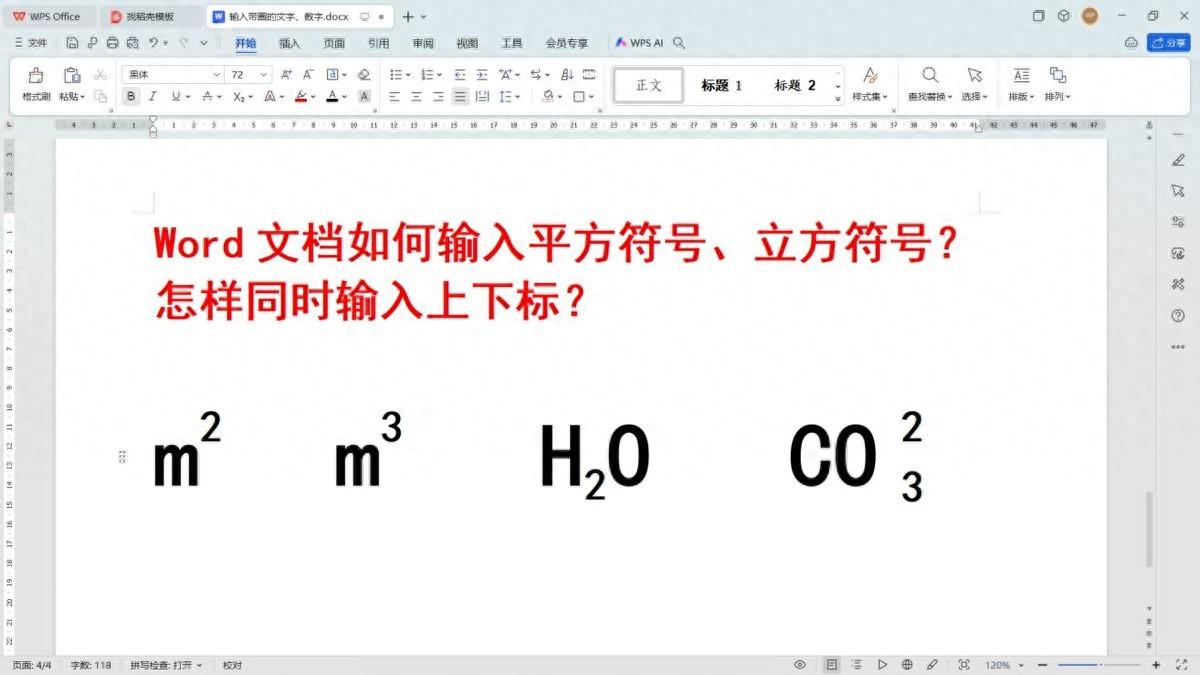Open the 视图 (View) ribbon tab

[x=467, y=43]
